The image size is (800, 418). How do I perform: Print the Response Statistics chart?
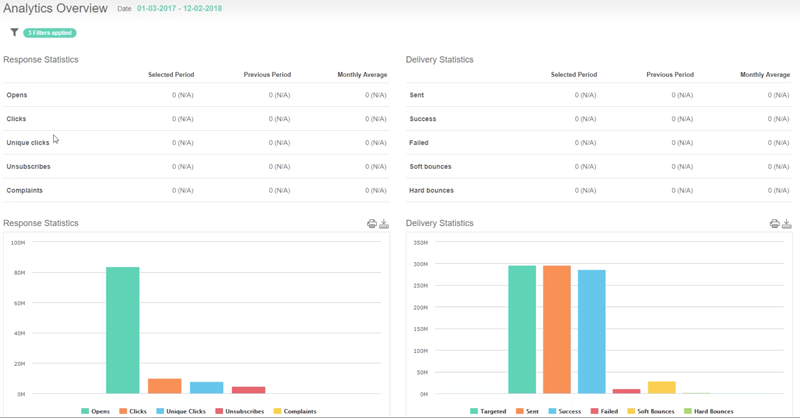372,224
